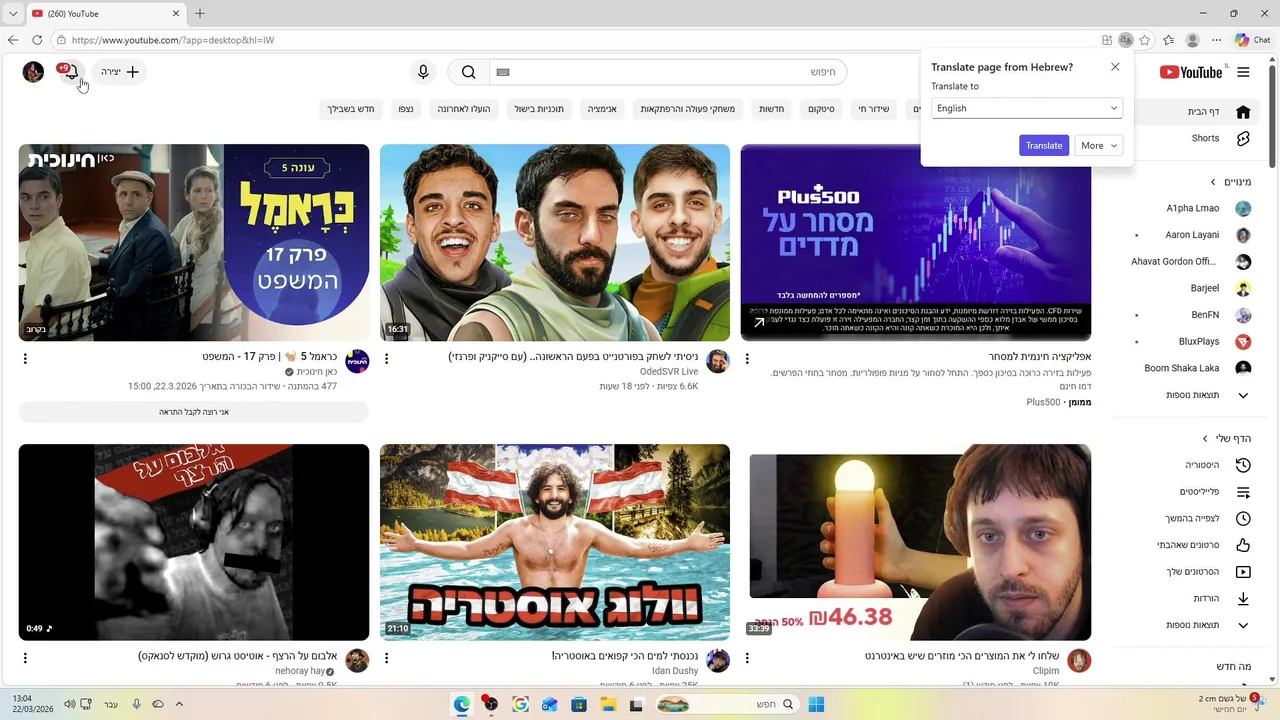Open Edge Copilot Chat button
Image resolution: width=1280 pixels, height=720 pixels.
[x=1253, y=40]
